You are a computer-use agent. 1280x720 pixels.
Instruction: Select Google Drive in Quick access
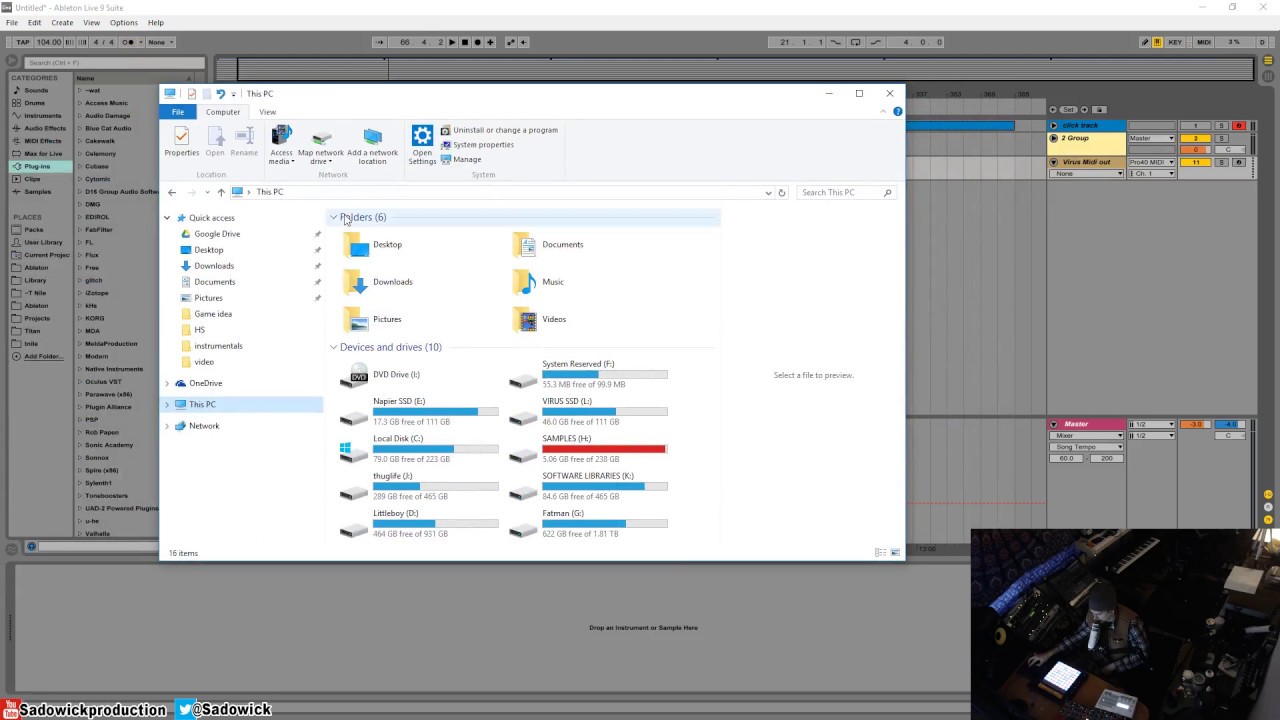point(217,234)
